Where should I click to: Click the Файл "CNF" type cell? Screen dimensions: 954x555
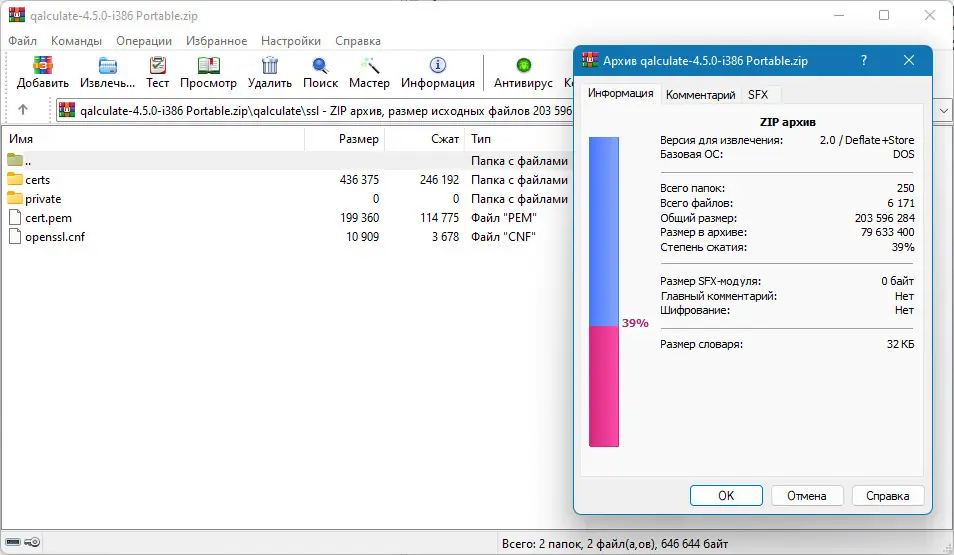click(x=503, y=237)
